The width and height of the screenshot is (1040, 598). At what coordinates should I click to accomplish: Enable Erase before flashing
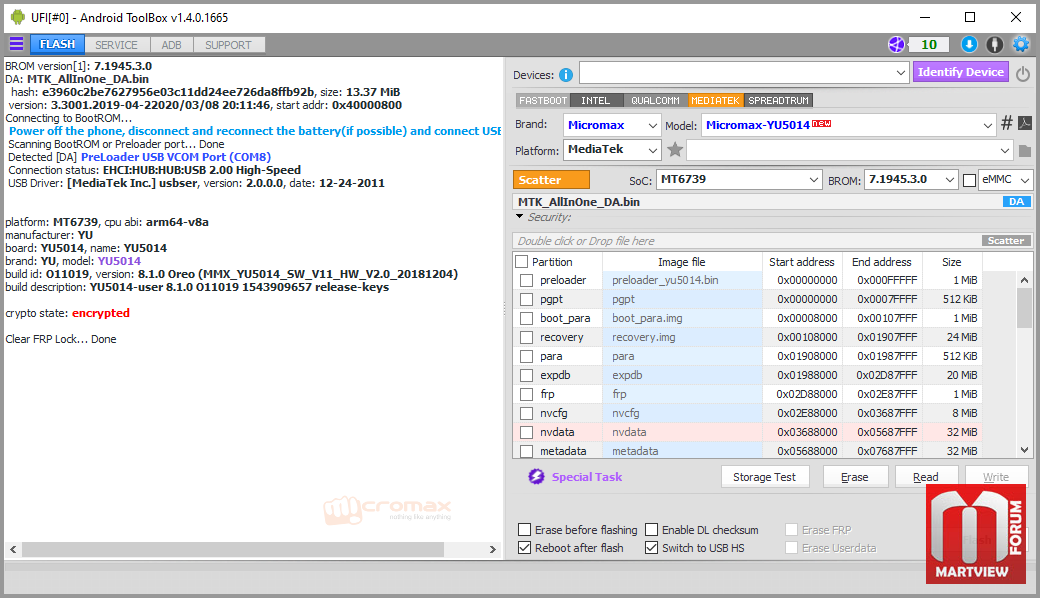tap(525, 530)
